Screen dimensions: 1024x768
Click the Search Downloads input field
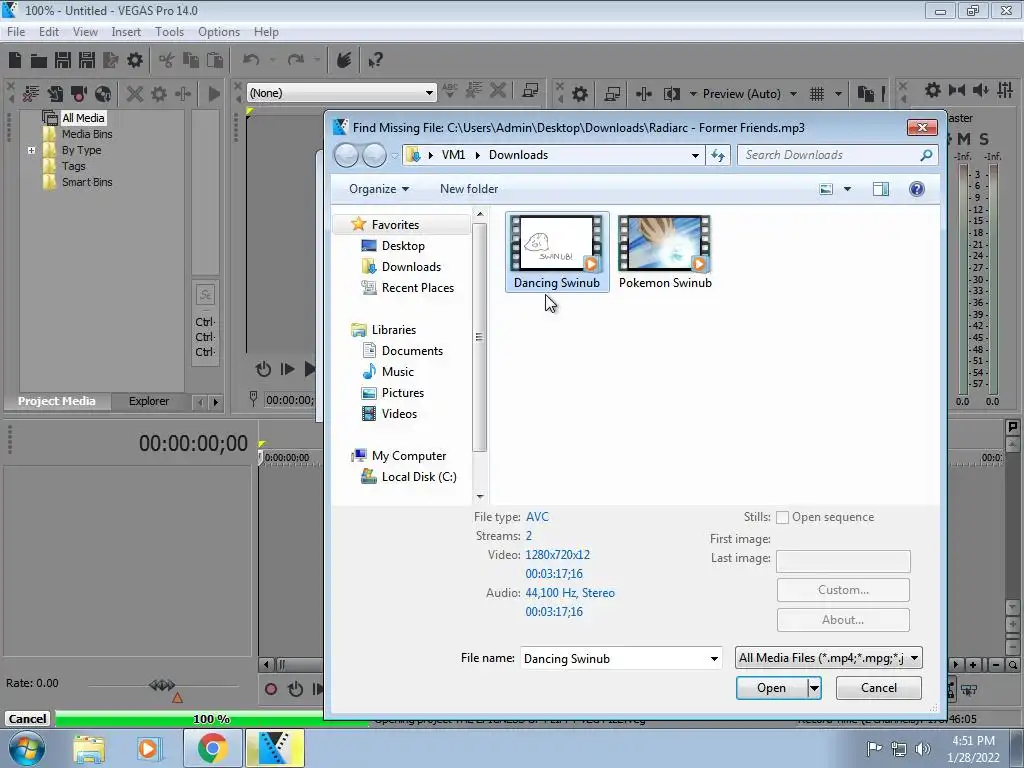(x=829, y=155)
